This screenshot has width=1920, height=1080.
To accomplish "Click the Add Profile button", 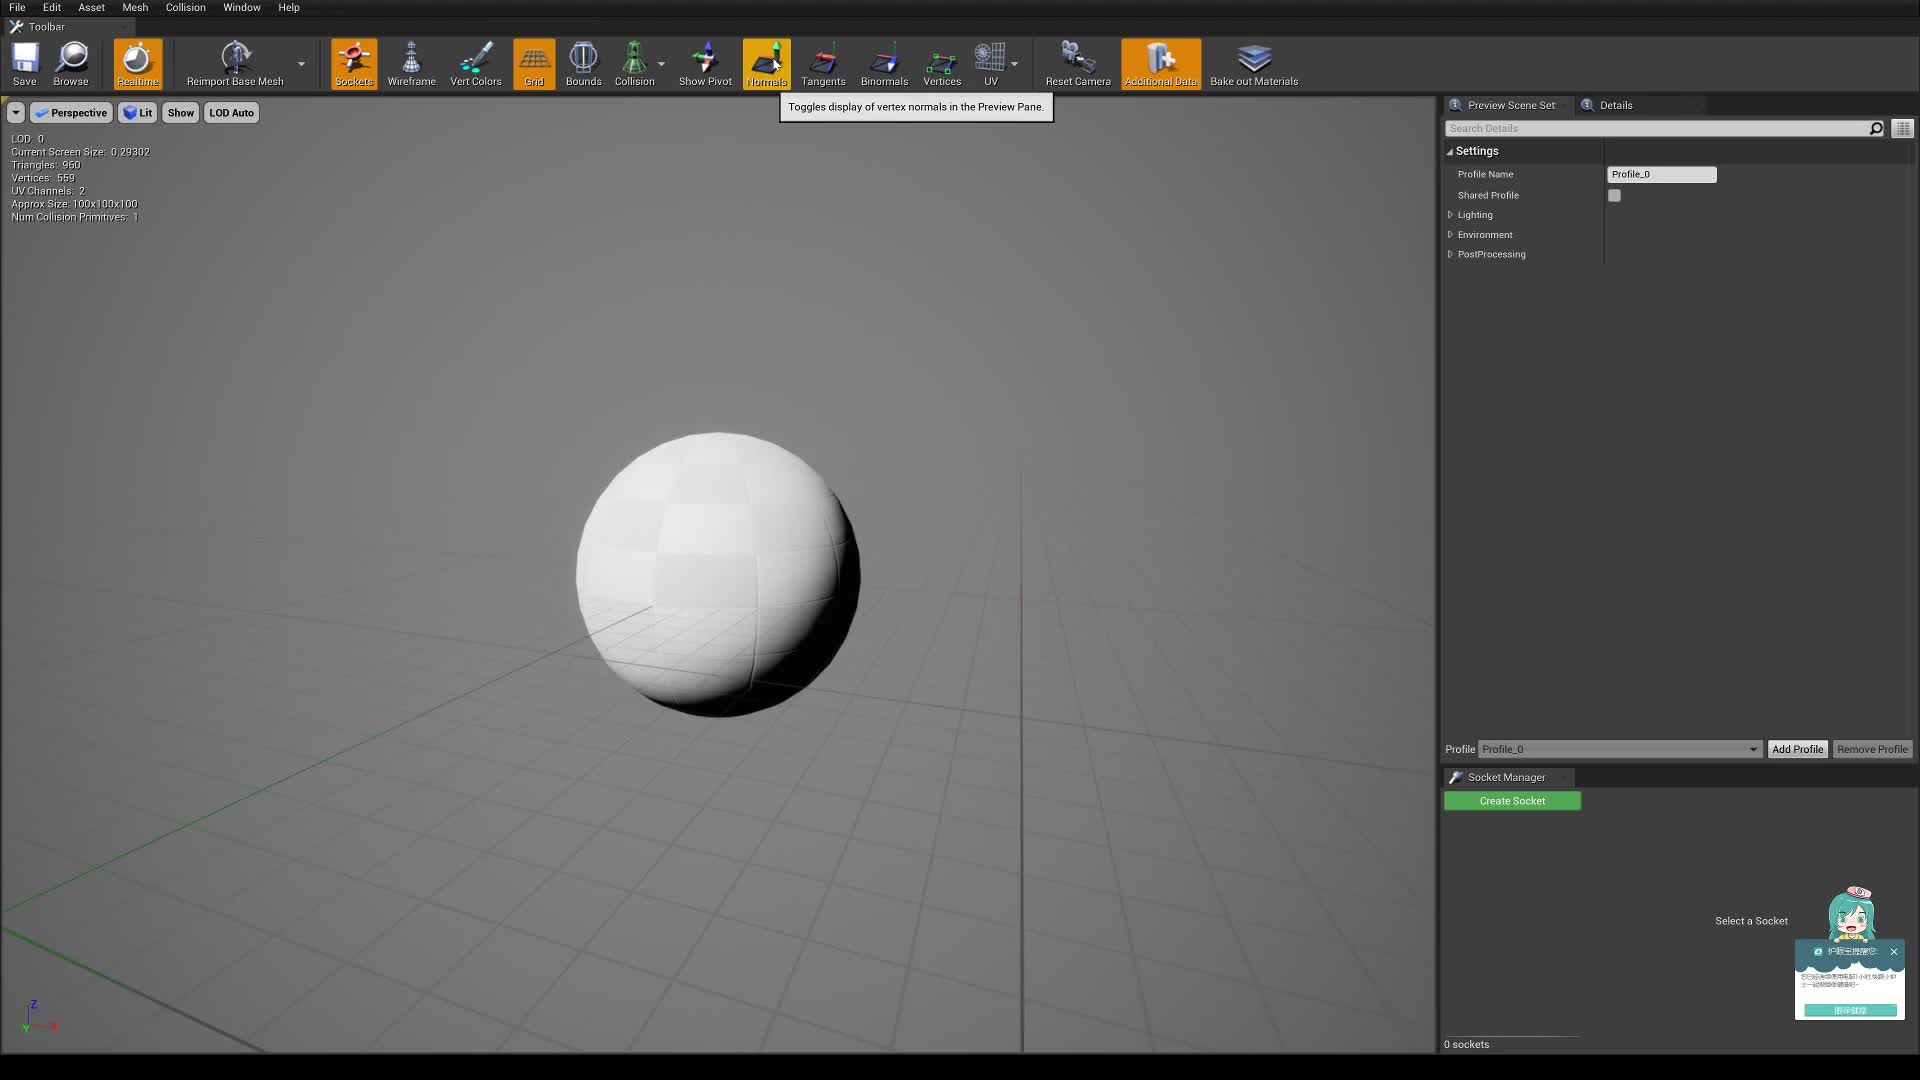I will [x=1796, y=749].
